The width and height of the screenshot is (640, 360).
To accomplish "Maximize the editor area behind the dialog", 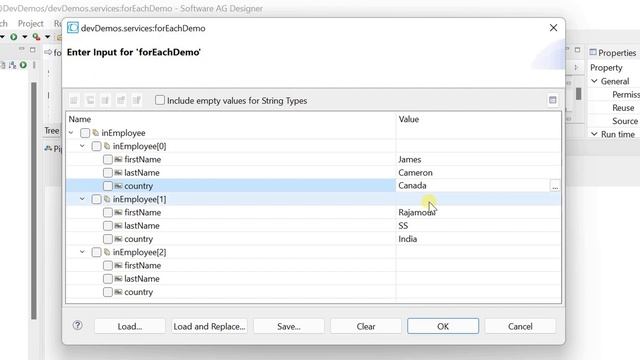I will tap(577, 50).
